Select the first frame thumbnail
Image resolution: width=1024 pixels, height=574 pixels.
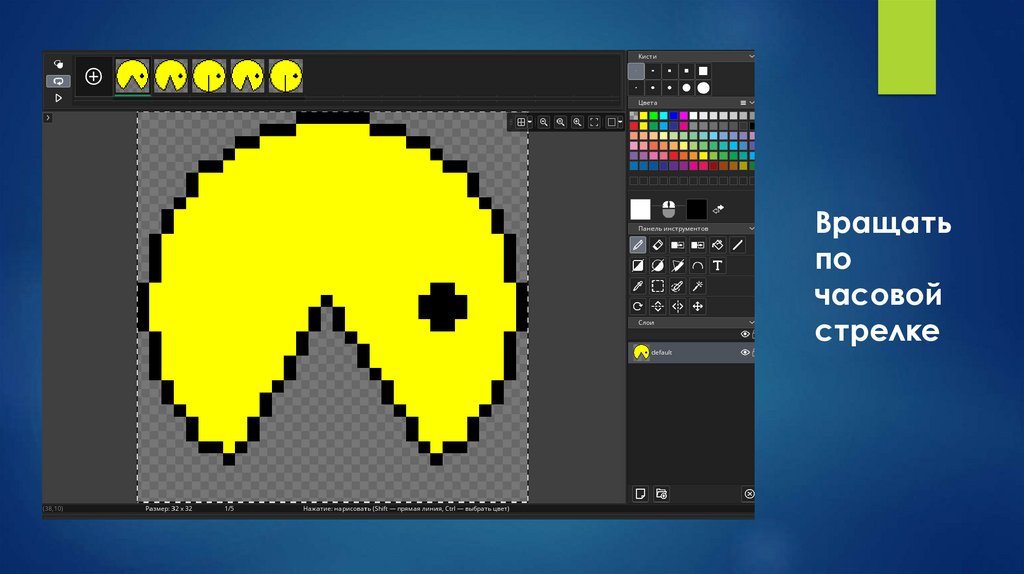133,76
